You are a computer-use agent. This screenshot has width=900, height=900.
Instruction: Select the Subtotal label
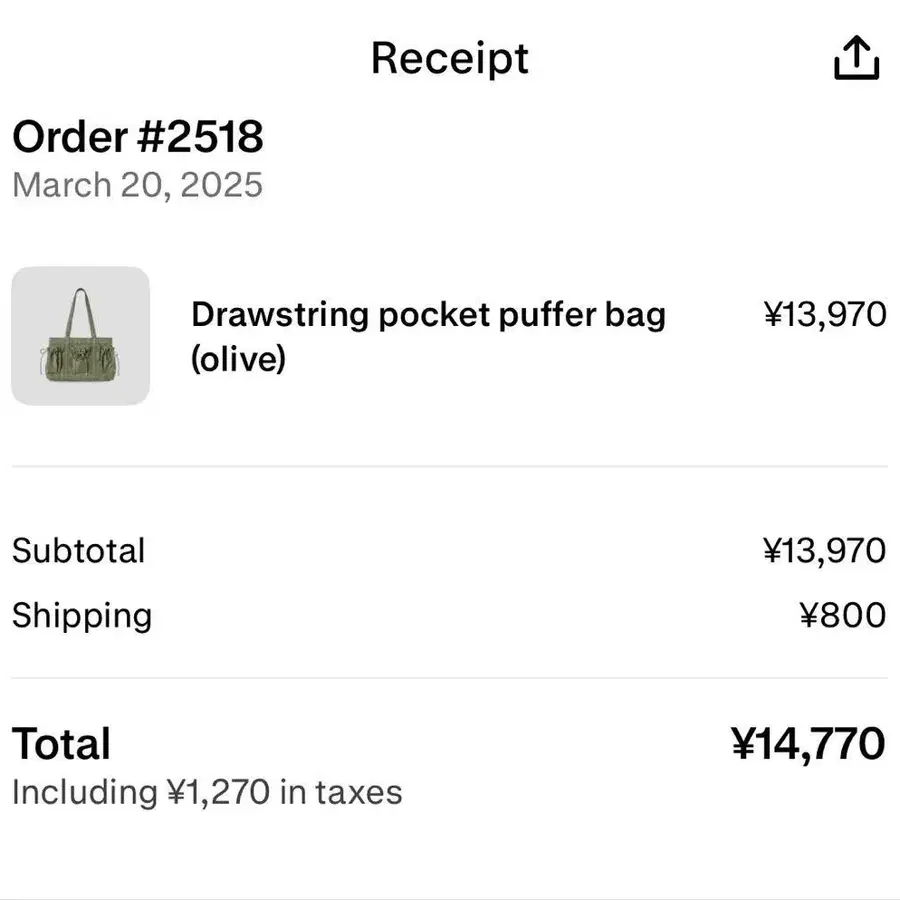coord(78,551)
